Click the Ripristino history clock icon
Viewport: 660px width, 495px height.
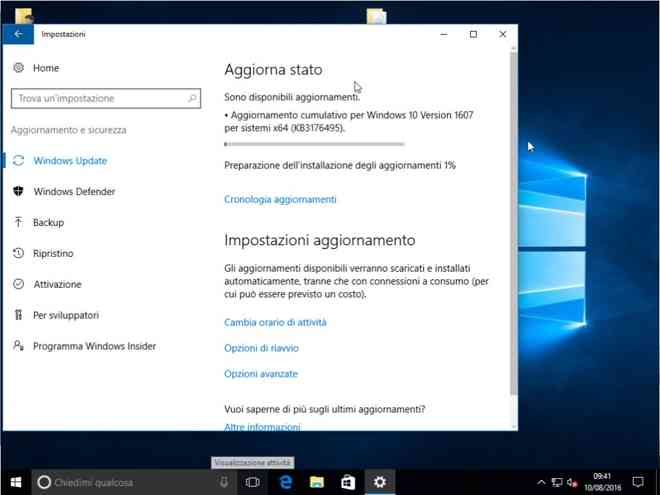point(19,253)
